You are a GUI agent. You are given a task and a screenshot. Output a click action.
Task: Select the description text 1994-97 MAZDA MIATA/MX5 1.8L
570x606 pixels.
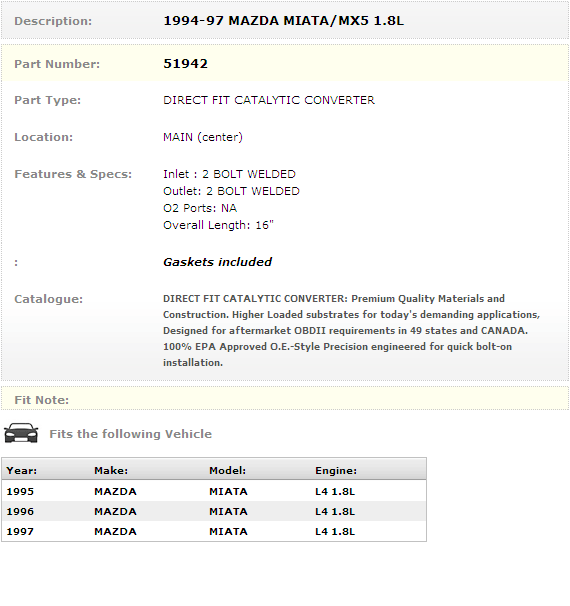click(284, 21)
